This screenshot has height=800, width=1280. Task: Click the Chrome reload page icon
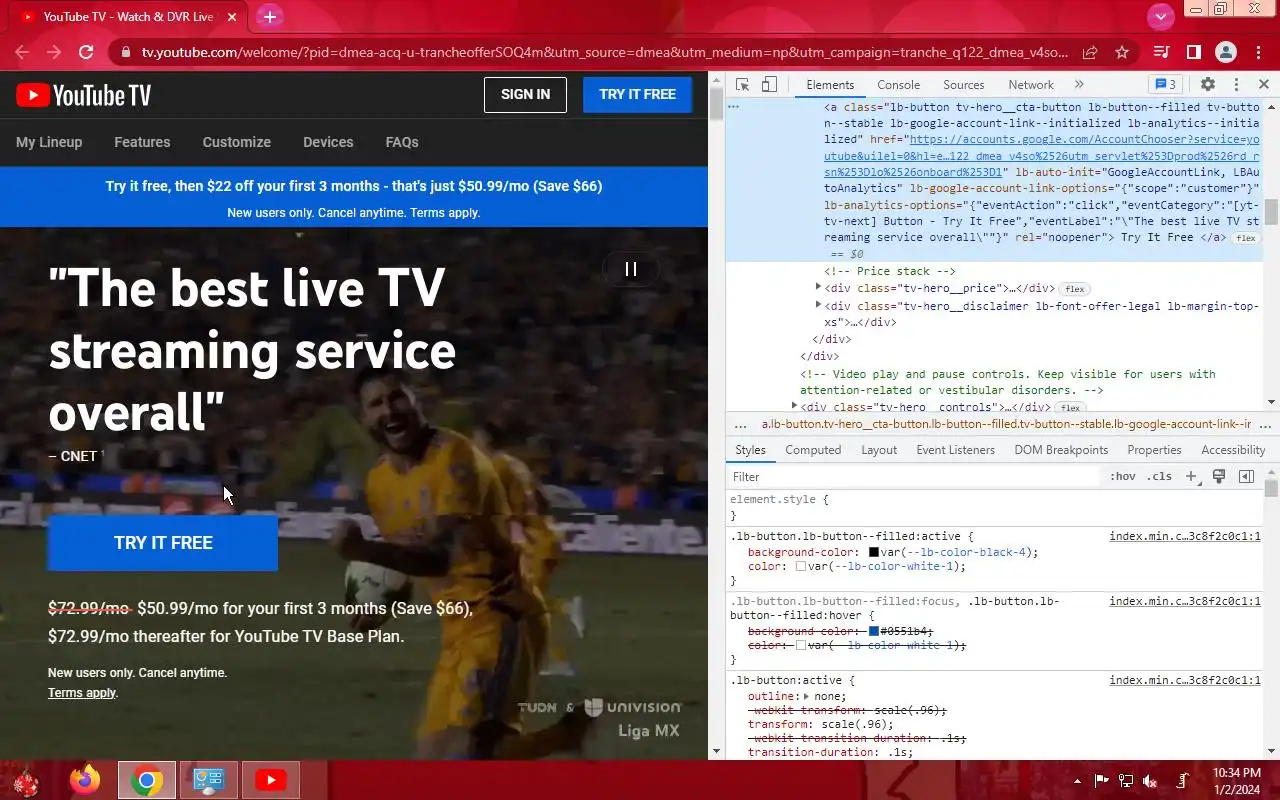click(86, 52)
